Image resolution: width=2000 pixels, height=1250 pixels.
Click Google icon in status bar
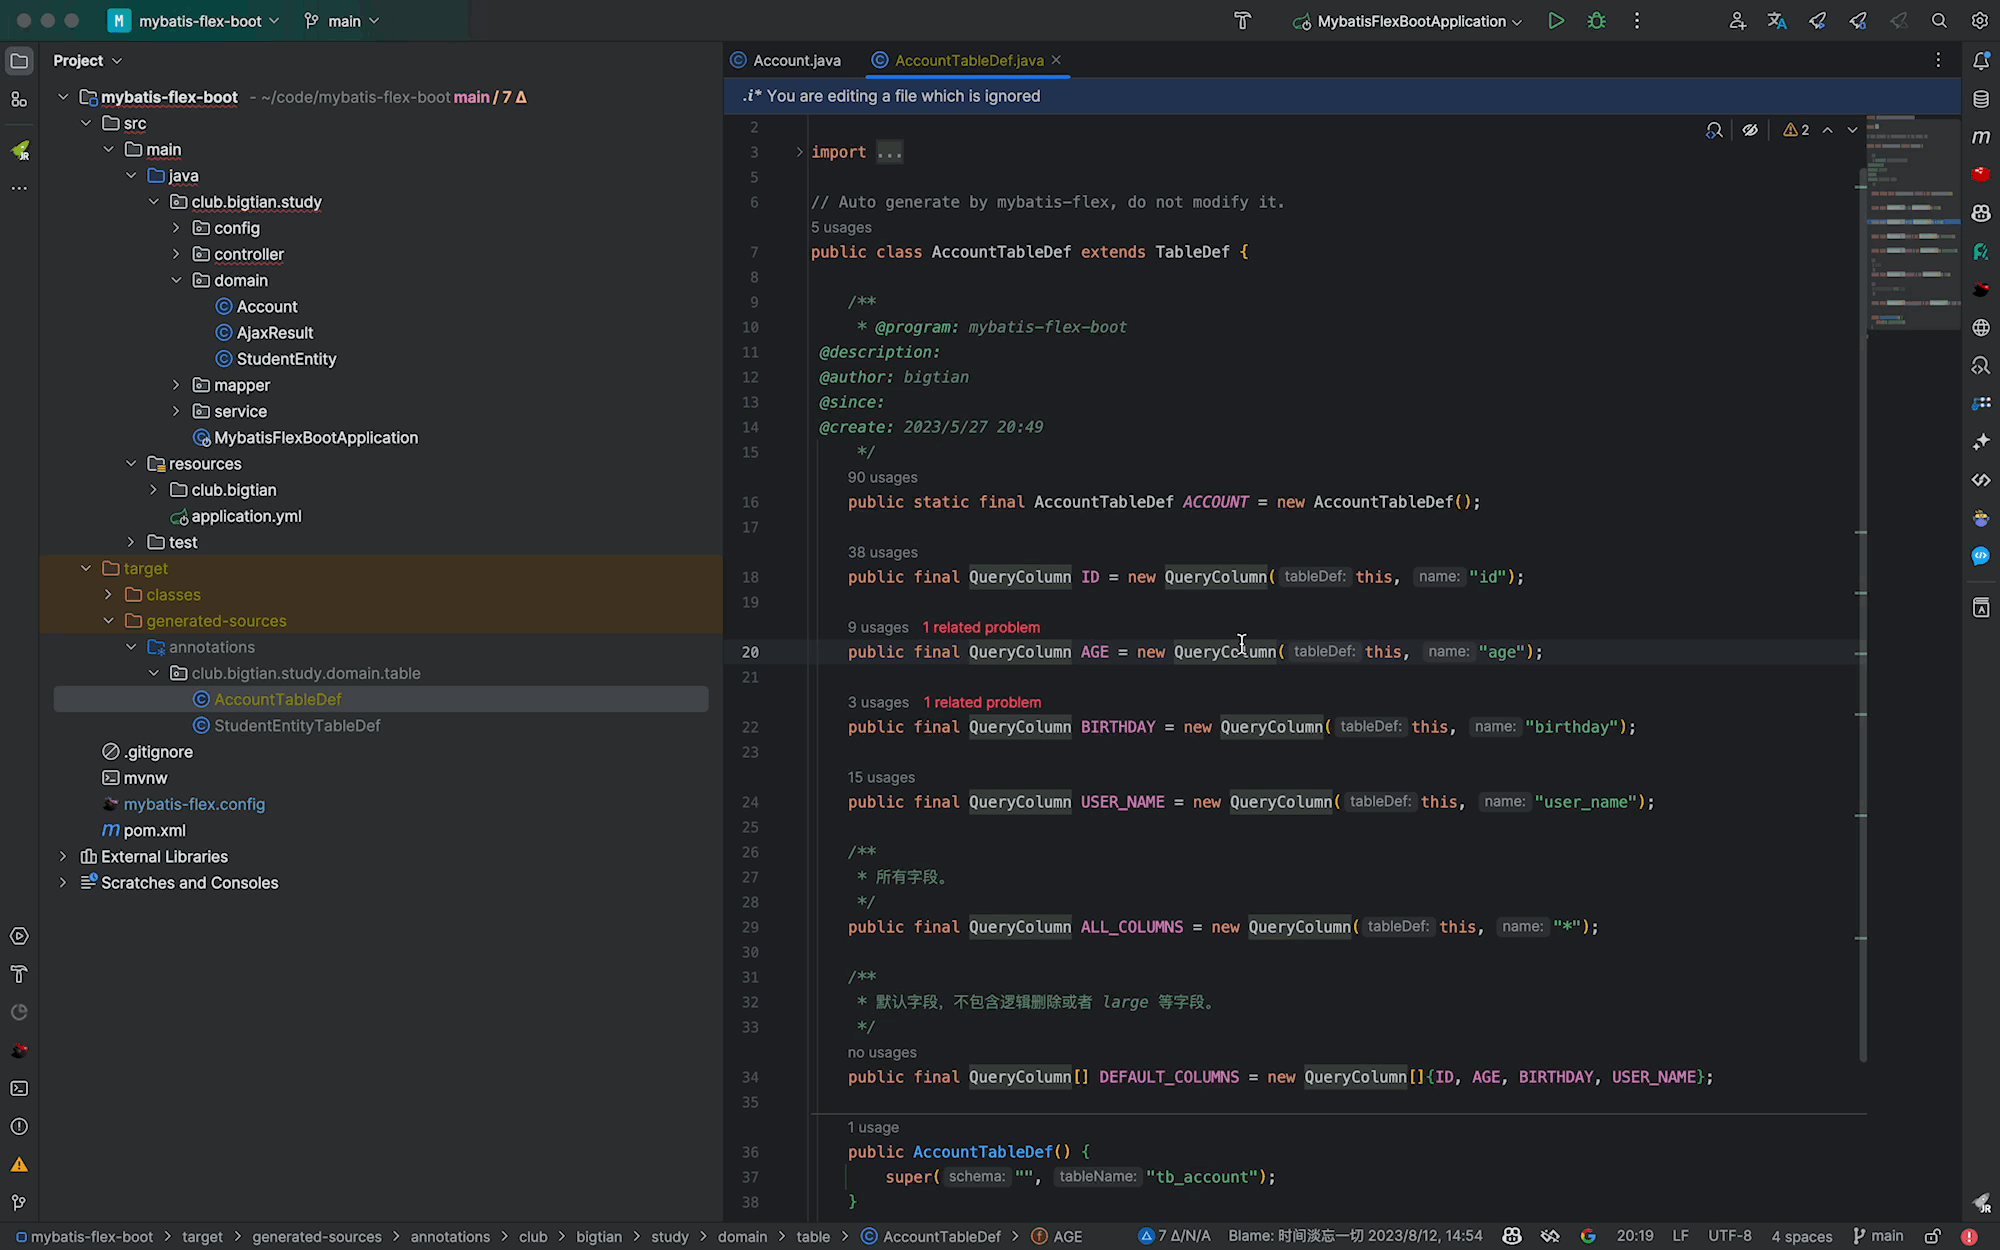click(x=1588, y=1236)
